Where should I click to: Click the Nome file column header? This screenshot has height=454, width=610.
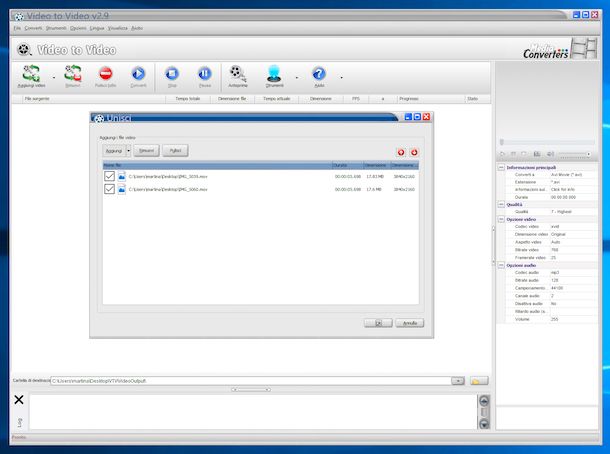pos(217,165)
